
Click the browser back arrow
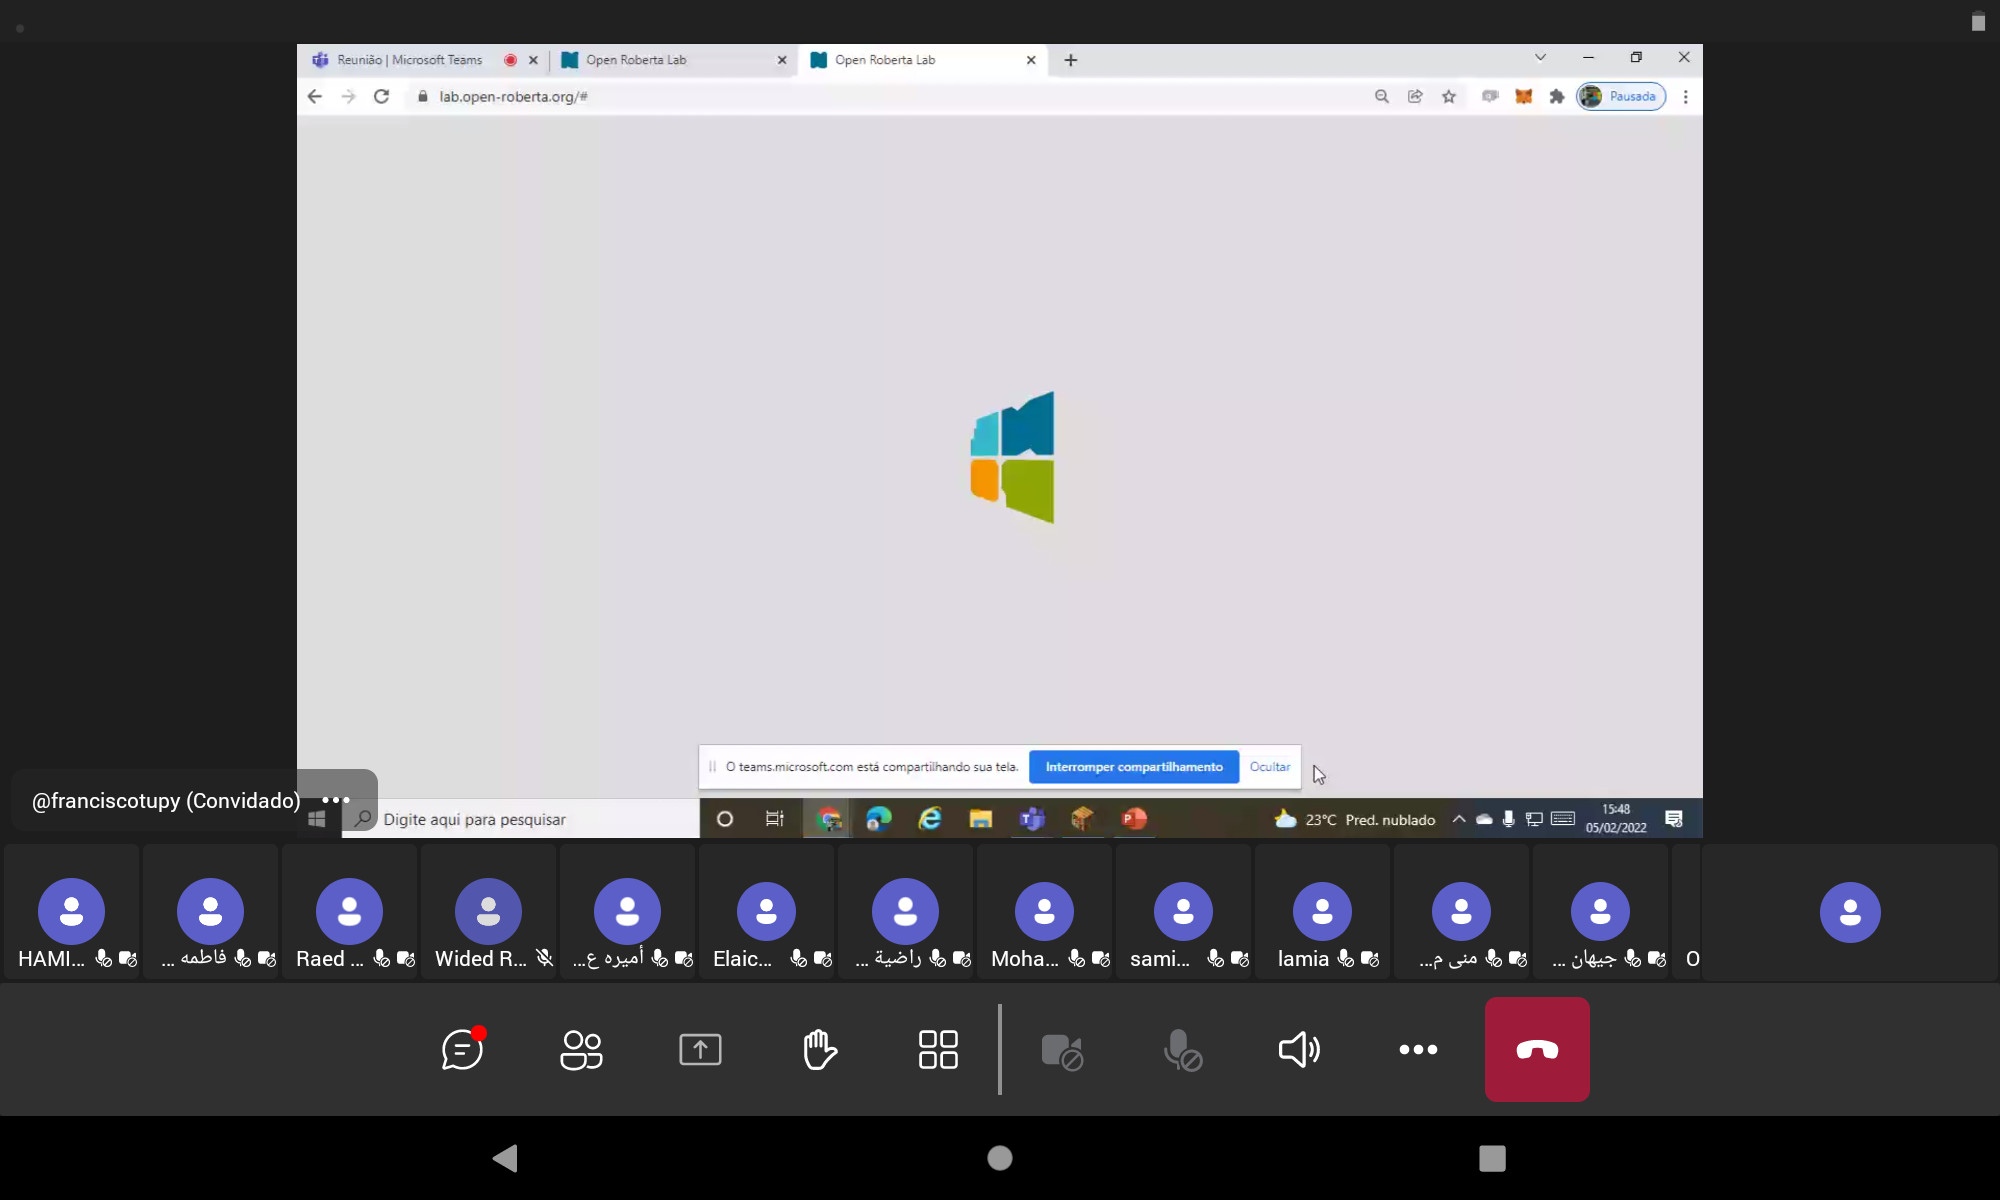pyautogui.click(x=315, y=96)
